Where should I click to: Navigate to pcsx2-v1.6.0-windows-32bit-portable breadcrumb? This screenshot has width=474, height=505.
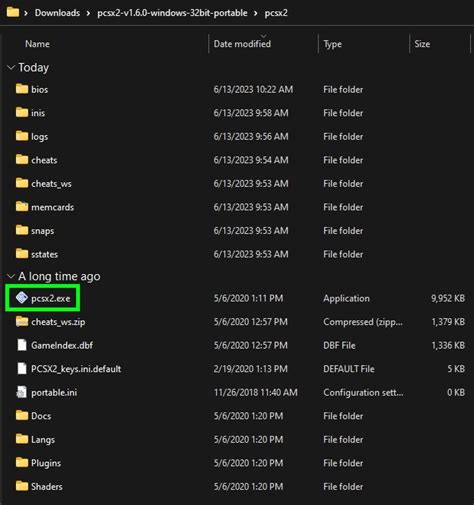tap(172, 13)
